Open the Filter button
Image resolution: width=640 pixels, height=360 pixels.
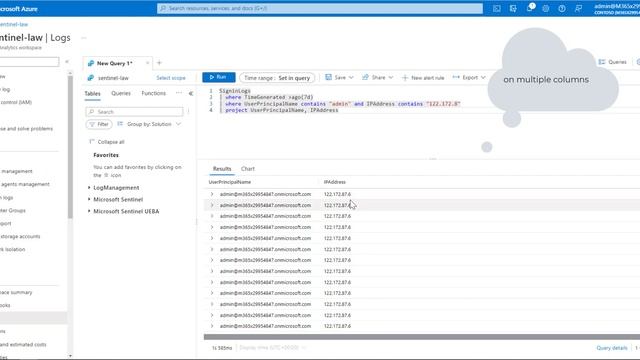tap(99, 124)
